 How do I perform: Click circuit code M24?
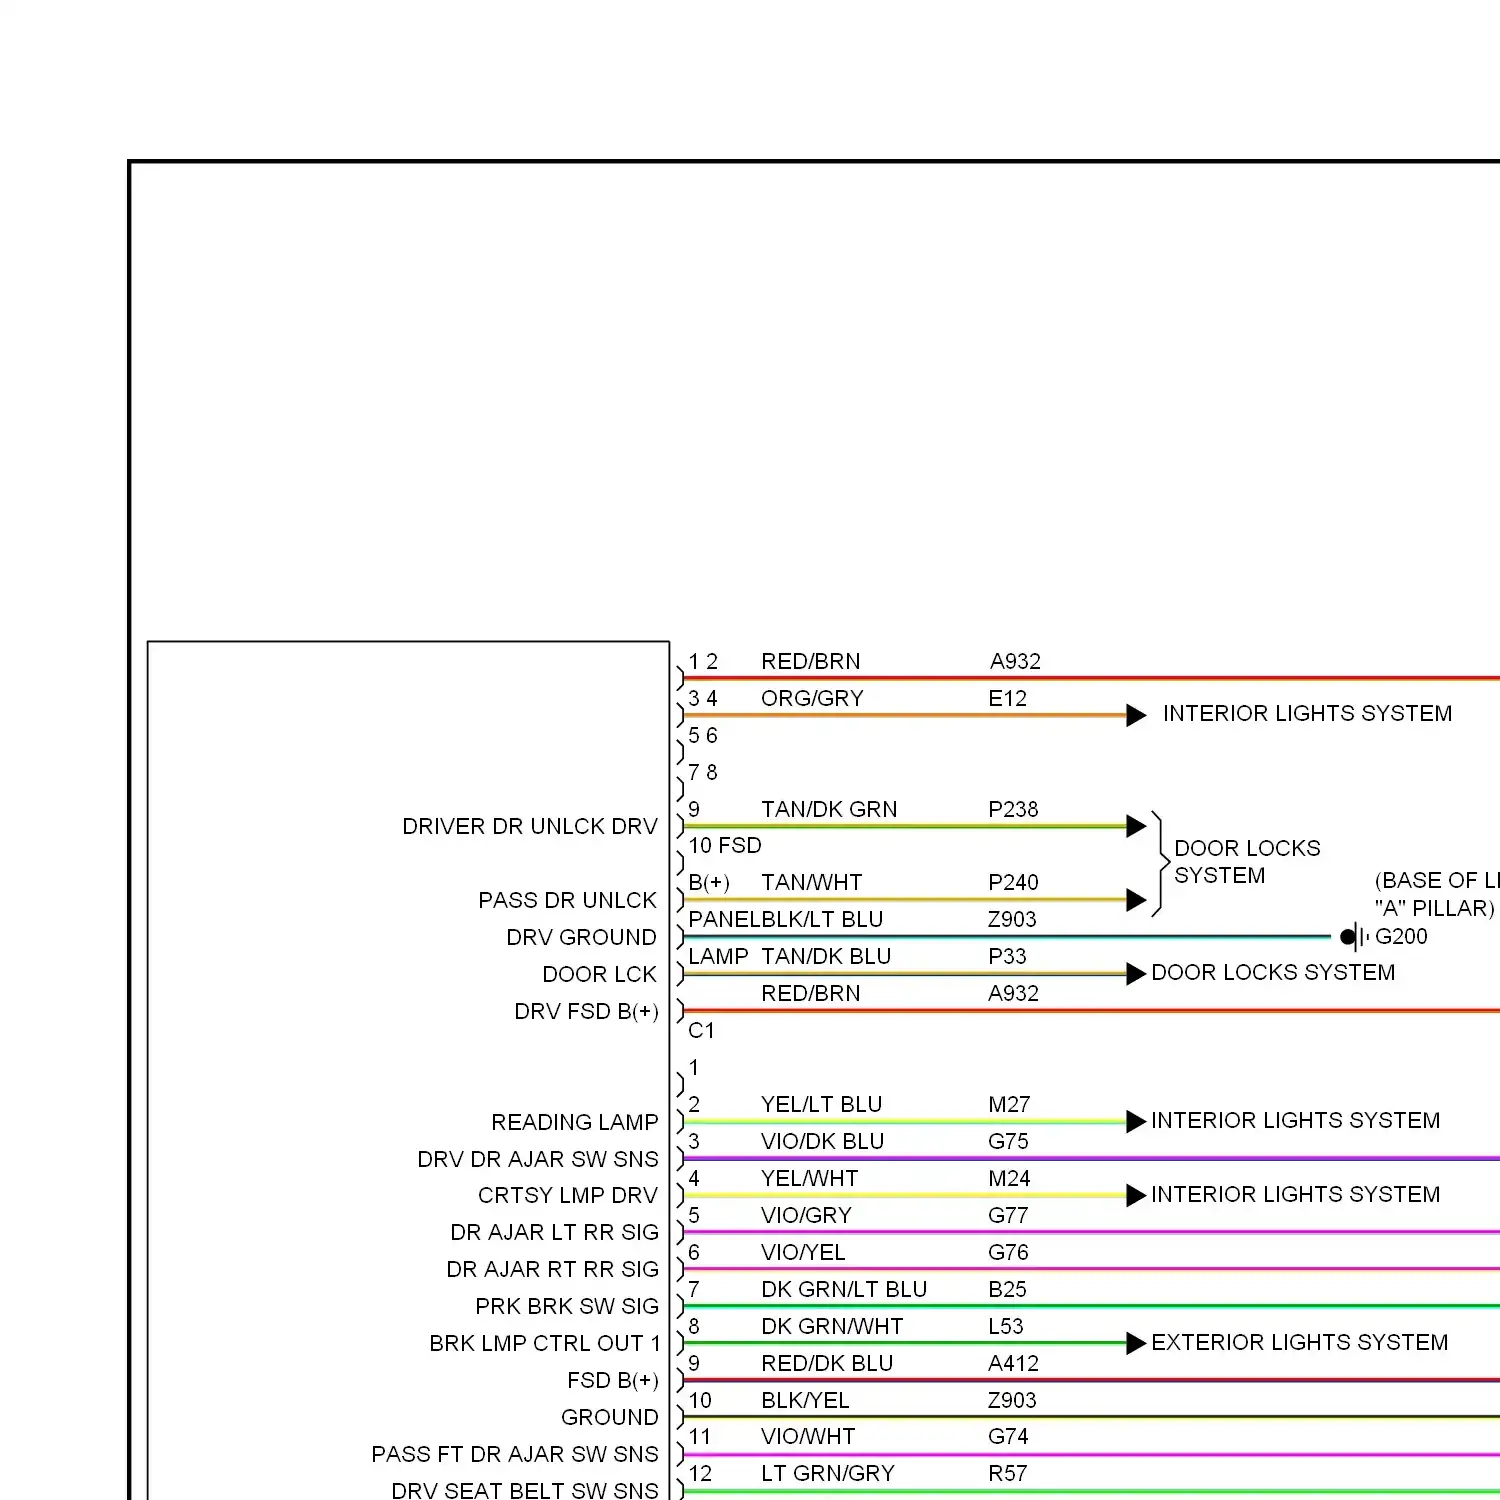[x=1009, y=1178]
